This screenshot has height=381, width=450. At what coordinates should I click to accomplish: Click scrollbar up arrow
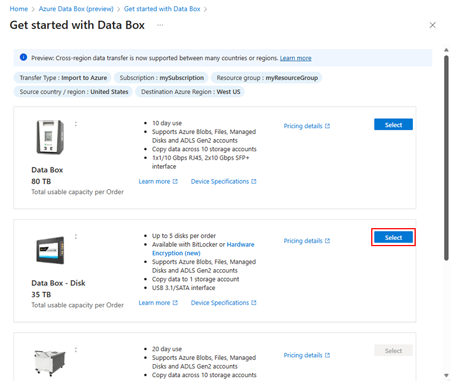[446, 50]
